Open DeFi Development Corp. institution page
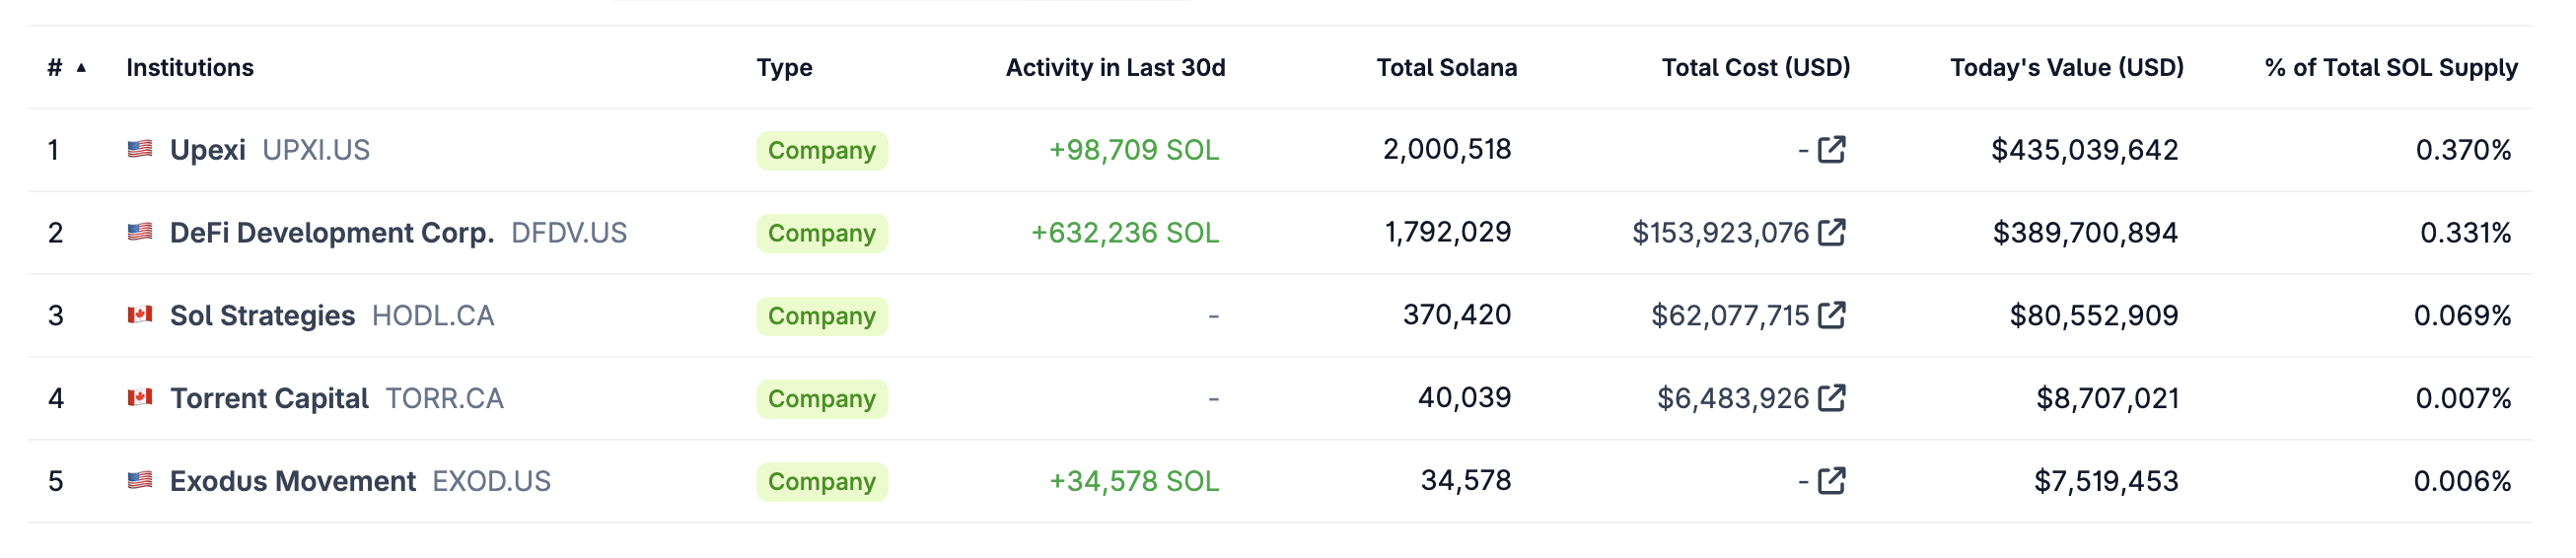2576x558 pixels. 332,233
